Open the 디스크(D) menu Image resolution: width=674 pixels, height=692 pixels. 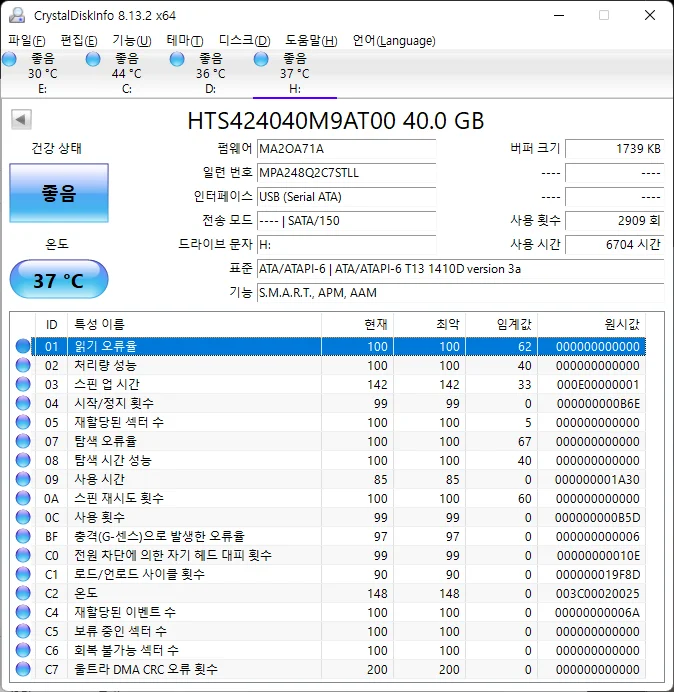pyautogui.click(x=245, y=41)
